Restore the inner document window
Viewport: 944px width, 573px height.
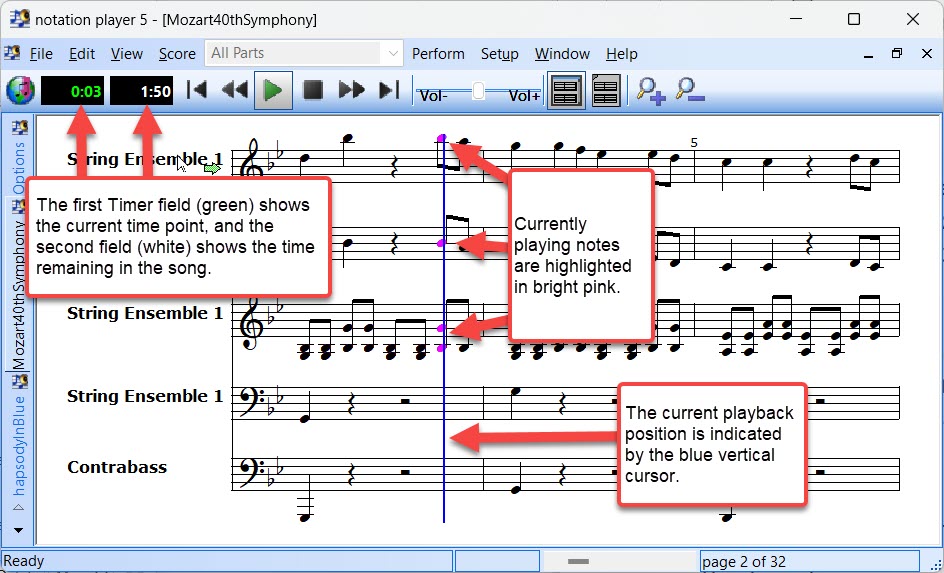pos(897,54)
